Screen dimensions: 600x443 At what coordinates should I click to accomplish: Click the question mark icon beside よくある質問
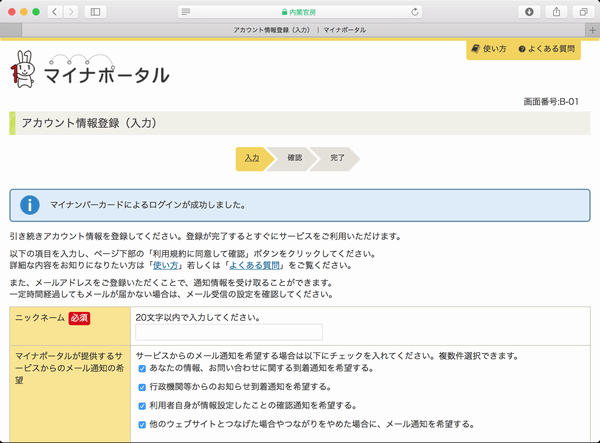pyautogui.click(x=522, y=49)
